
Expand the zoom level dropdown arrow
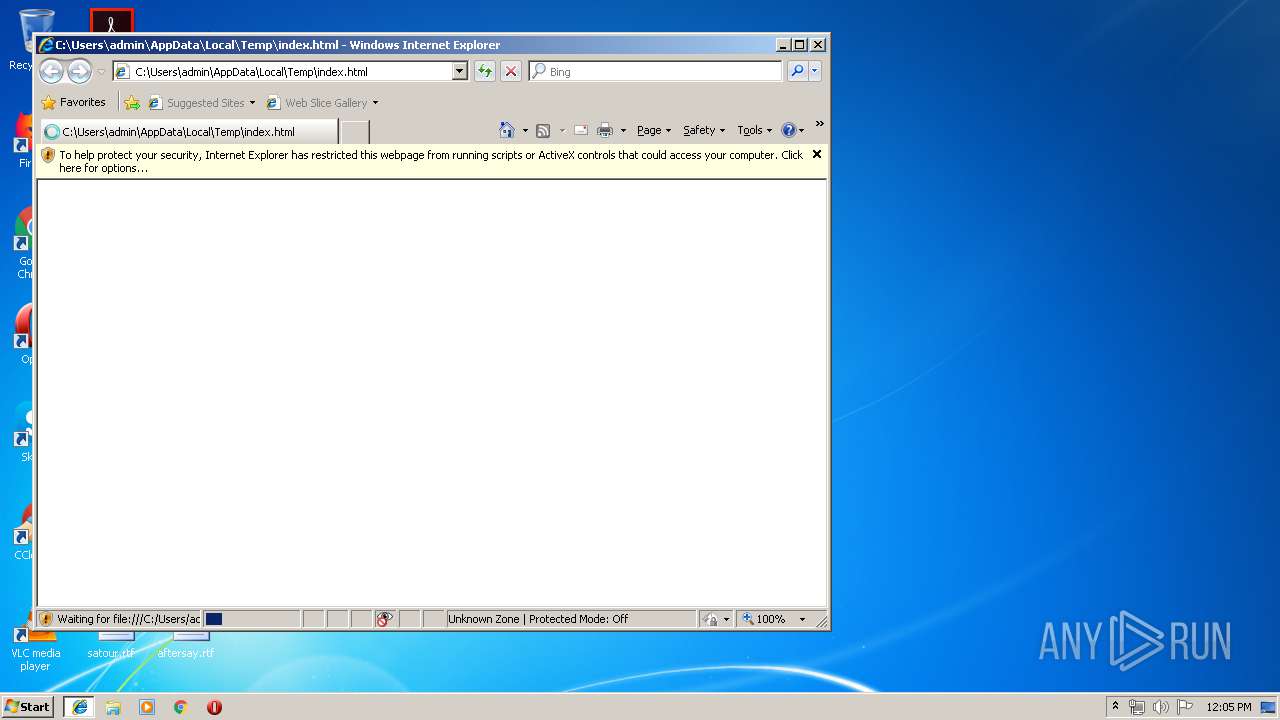click(x=802, y=619)
